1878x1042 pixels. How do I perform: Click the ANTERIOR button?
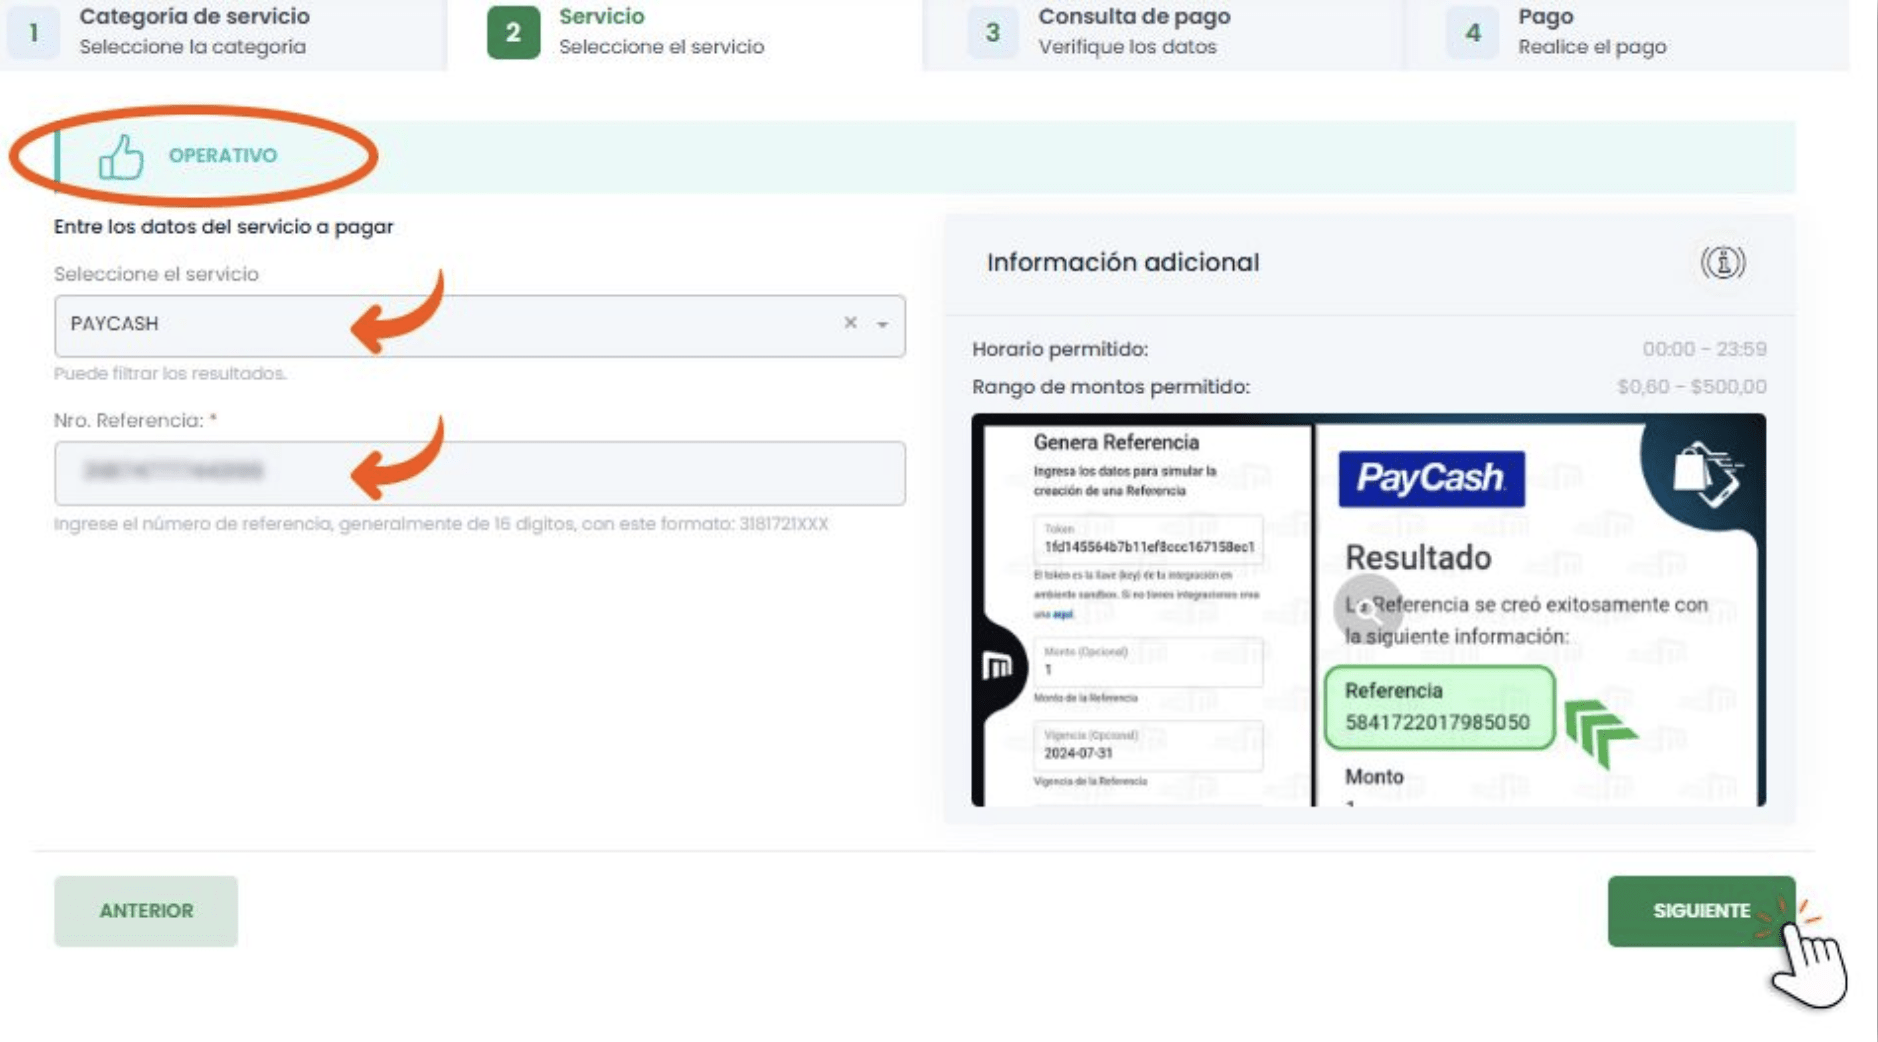click(146, 911)
